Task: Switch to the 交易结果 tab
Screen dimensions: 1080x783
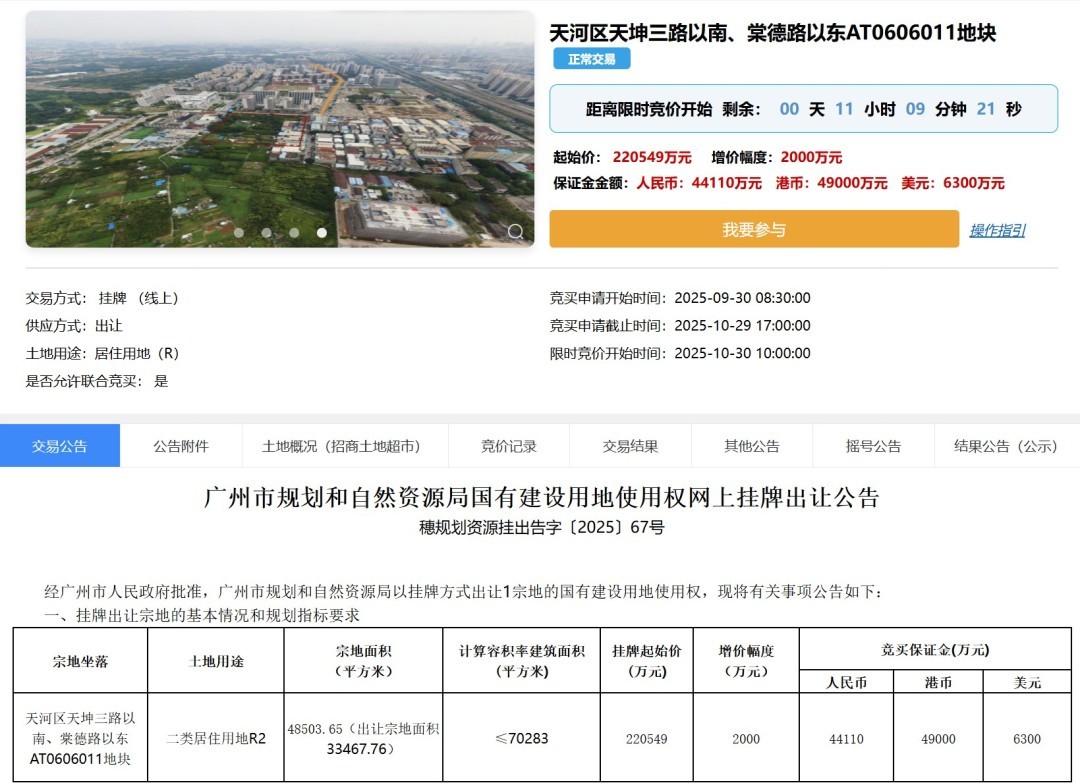Action: coord(630,446)
